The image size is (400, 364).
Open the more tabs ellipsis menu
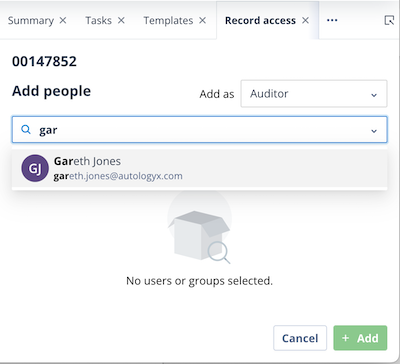tap(332, 21)
